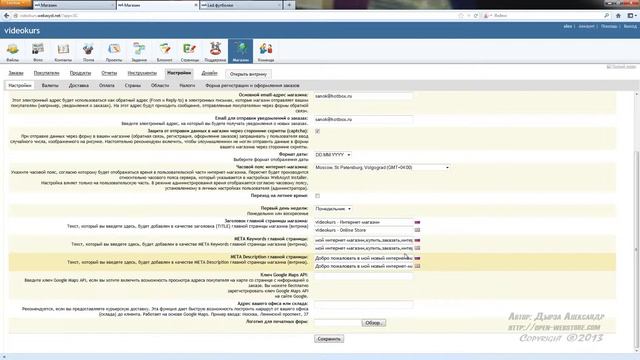This screenshot has height=360, width=640.
Task: Click the browser back arrow
Action: point(6,16)
